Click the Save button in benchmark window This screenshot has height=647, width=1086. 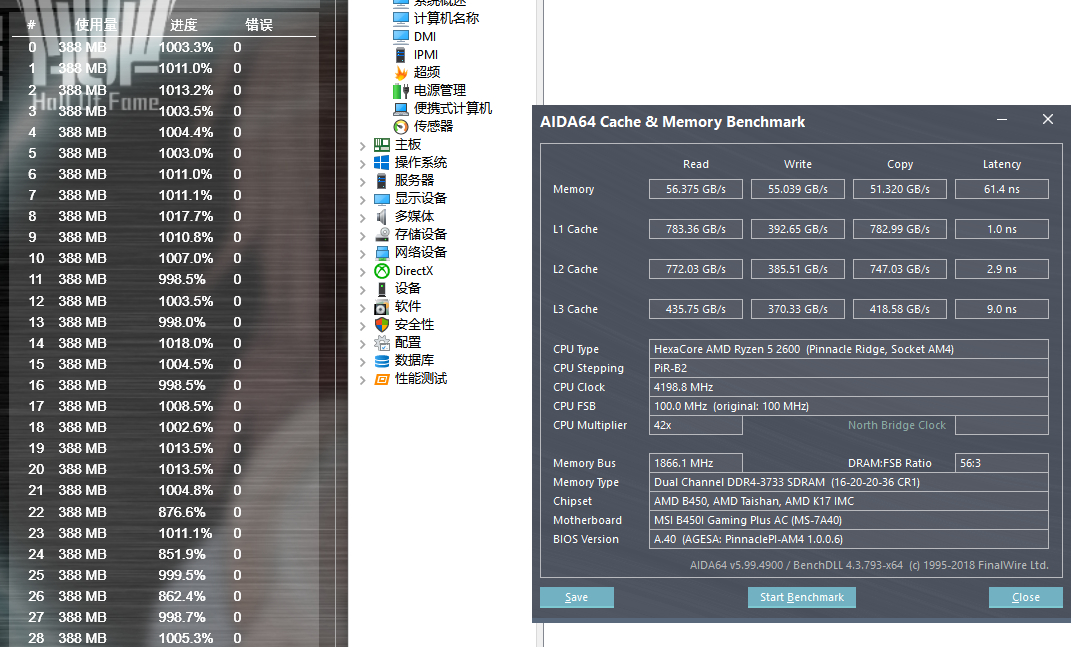coord(576,597)
